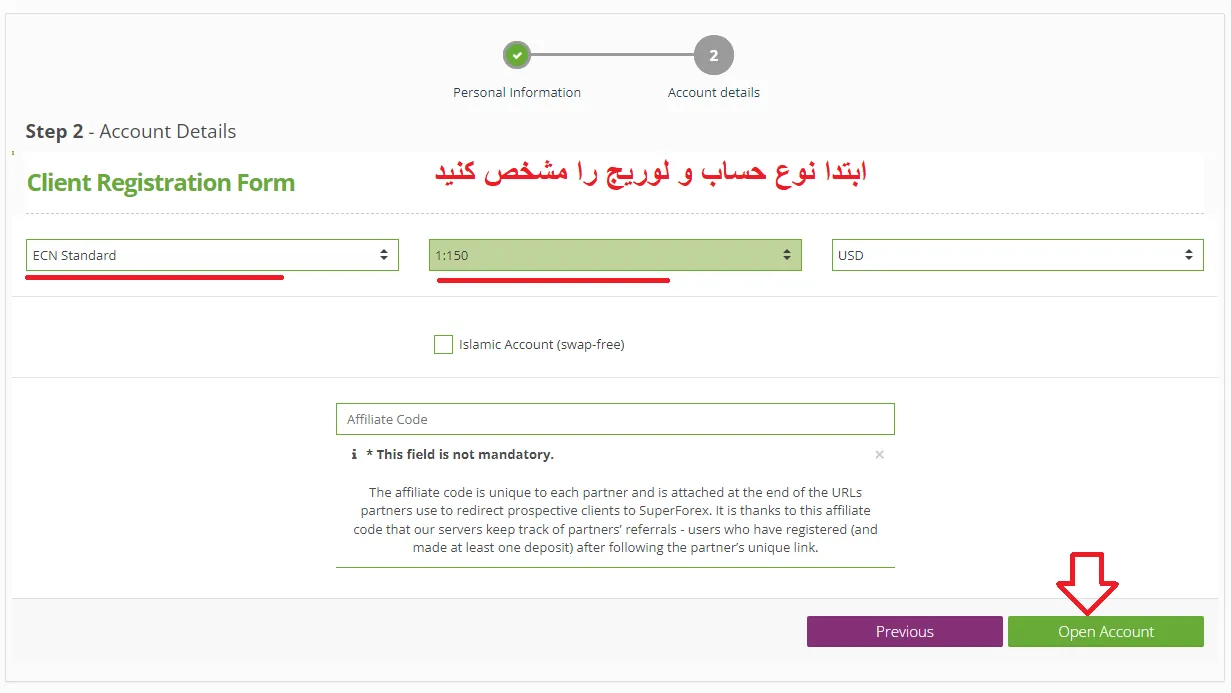This screenshot has height=693, width=1231.
Task: Open the leverage dropdown showing 1:150
Action: point(615,255)
